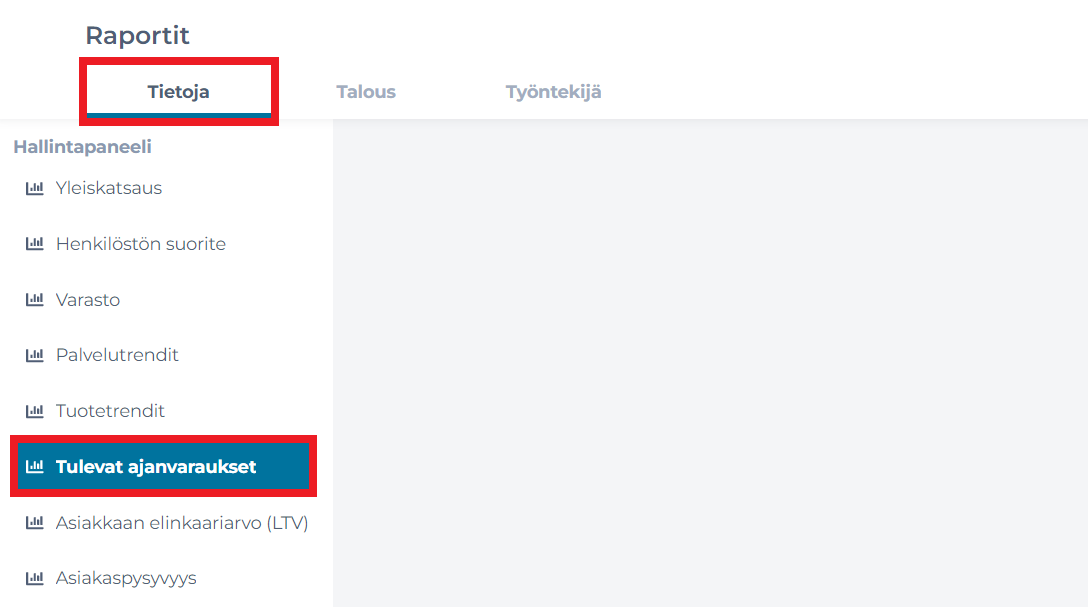1088x607 pixels.
Task: Click chart icon beside Asiakkaan elinkaariarvo (LTV)
Action: 35,522
